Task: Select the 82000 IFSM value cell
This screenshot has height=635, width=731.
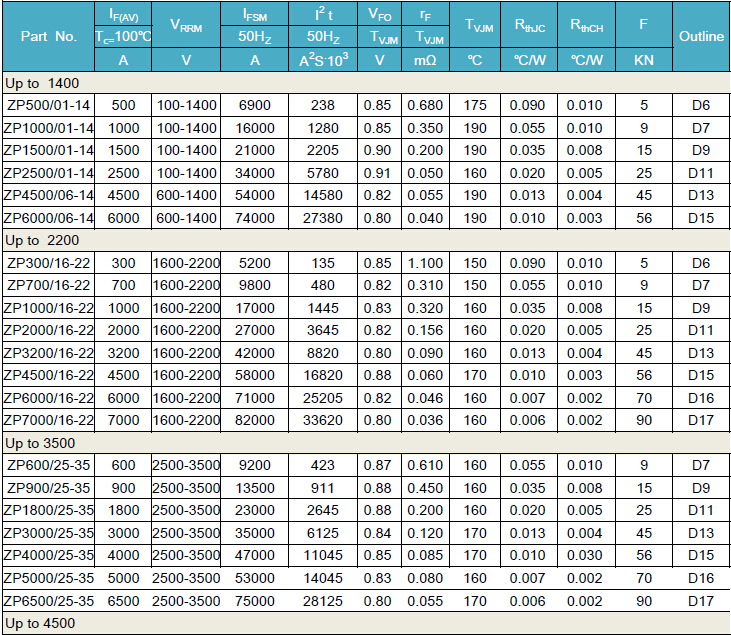Action: [255, 420]
